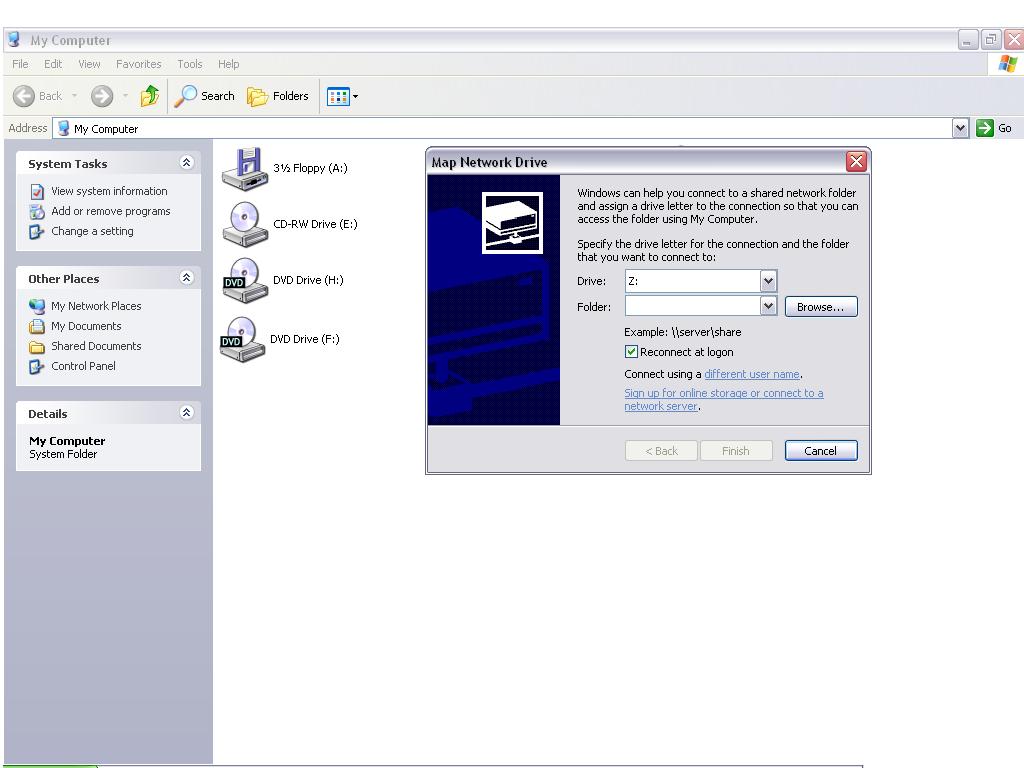Open the Tools menu
Image resolution: width=1024 pixels, height=768 pixels.
[x=189, y=64]
